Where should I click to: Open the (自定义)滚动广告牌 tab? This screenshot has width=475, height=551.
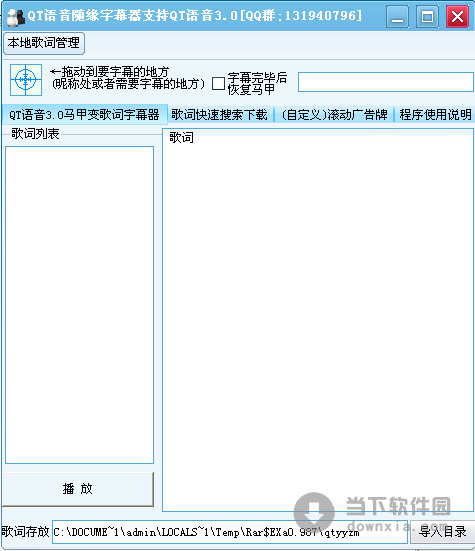tap(334, 115)
